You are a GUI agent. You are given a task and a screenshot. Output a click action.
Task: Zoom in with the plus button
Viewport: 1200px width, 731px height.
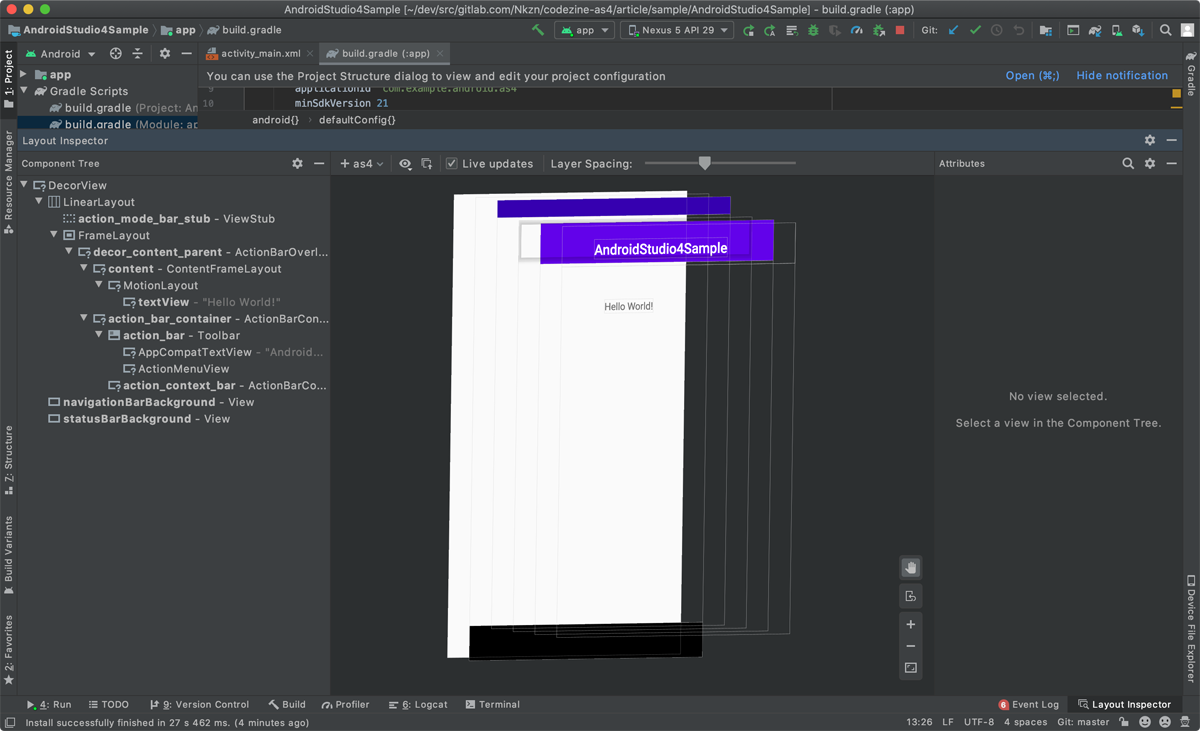coord(910,624)
